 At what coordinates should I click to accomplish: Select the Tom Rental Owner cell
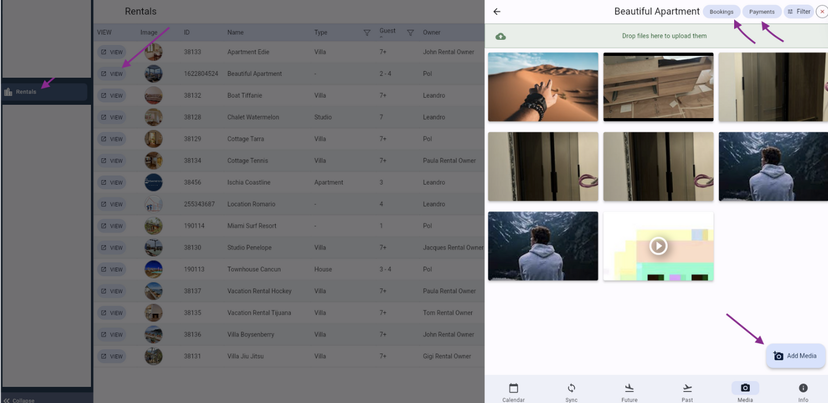pyautogui.click(x=448, y=313)
